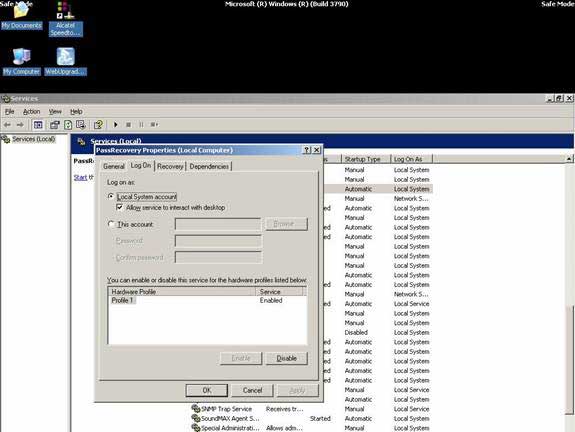
Task: Click the Service column header in dialog
Action: [279, 292]
